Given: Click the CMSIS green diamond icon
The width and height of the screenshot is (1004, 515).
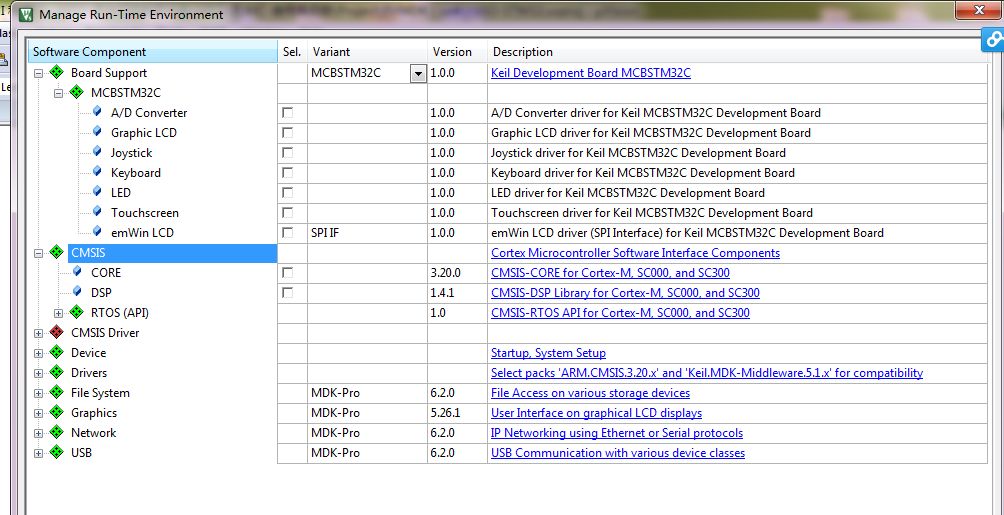Looking at the screenshot, I should 56,252.
